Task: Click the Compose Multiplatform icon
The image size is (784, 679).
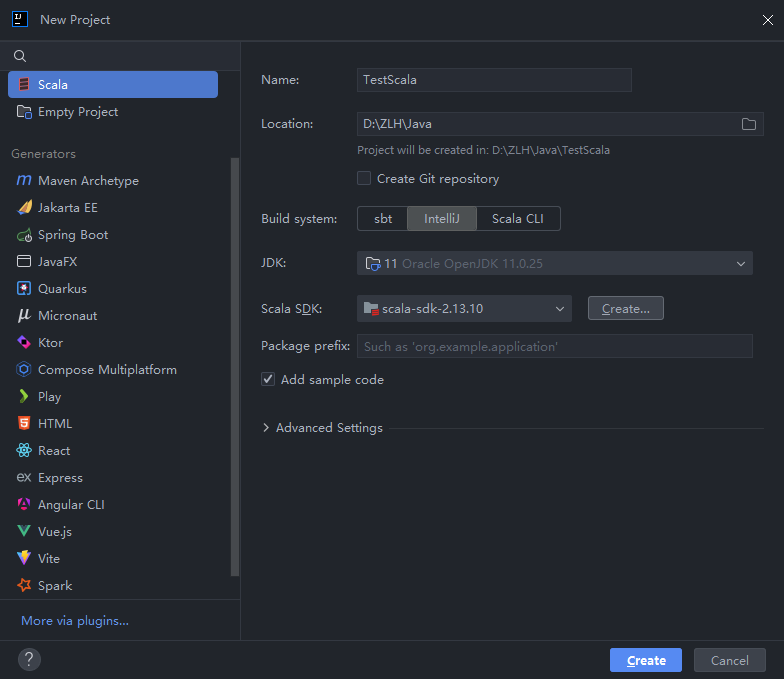Action: (x=24, y=369)
